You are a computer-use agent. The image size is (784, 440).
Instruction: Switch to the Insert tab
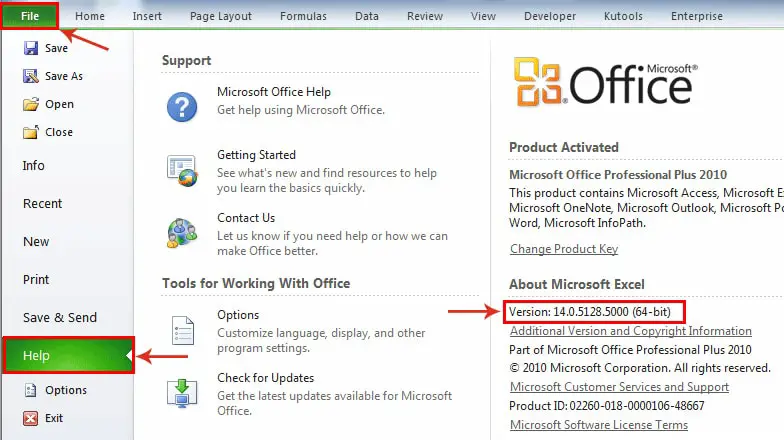click(x=147, y=16)
